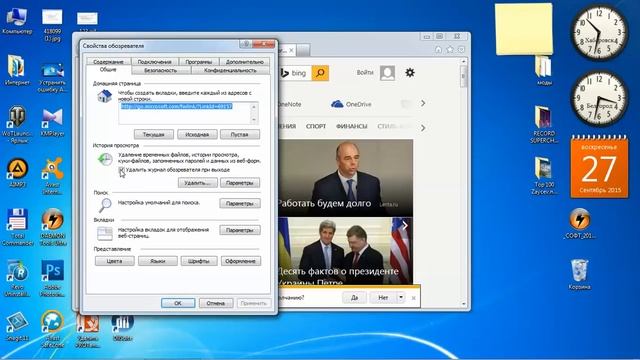
Task: Open the RECORD SUPERCH... desktop item
Action: [x=544, y=124]
